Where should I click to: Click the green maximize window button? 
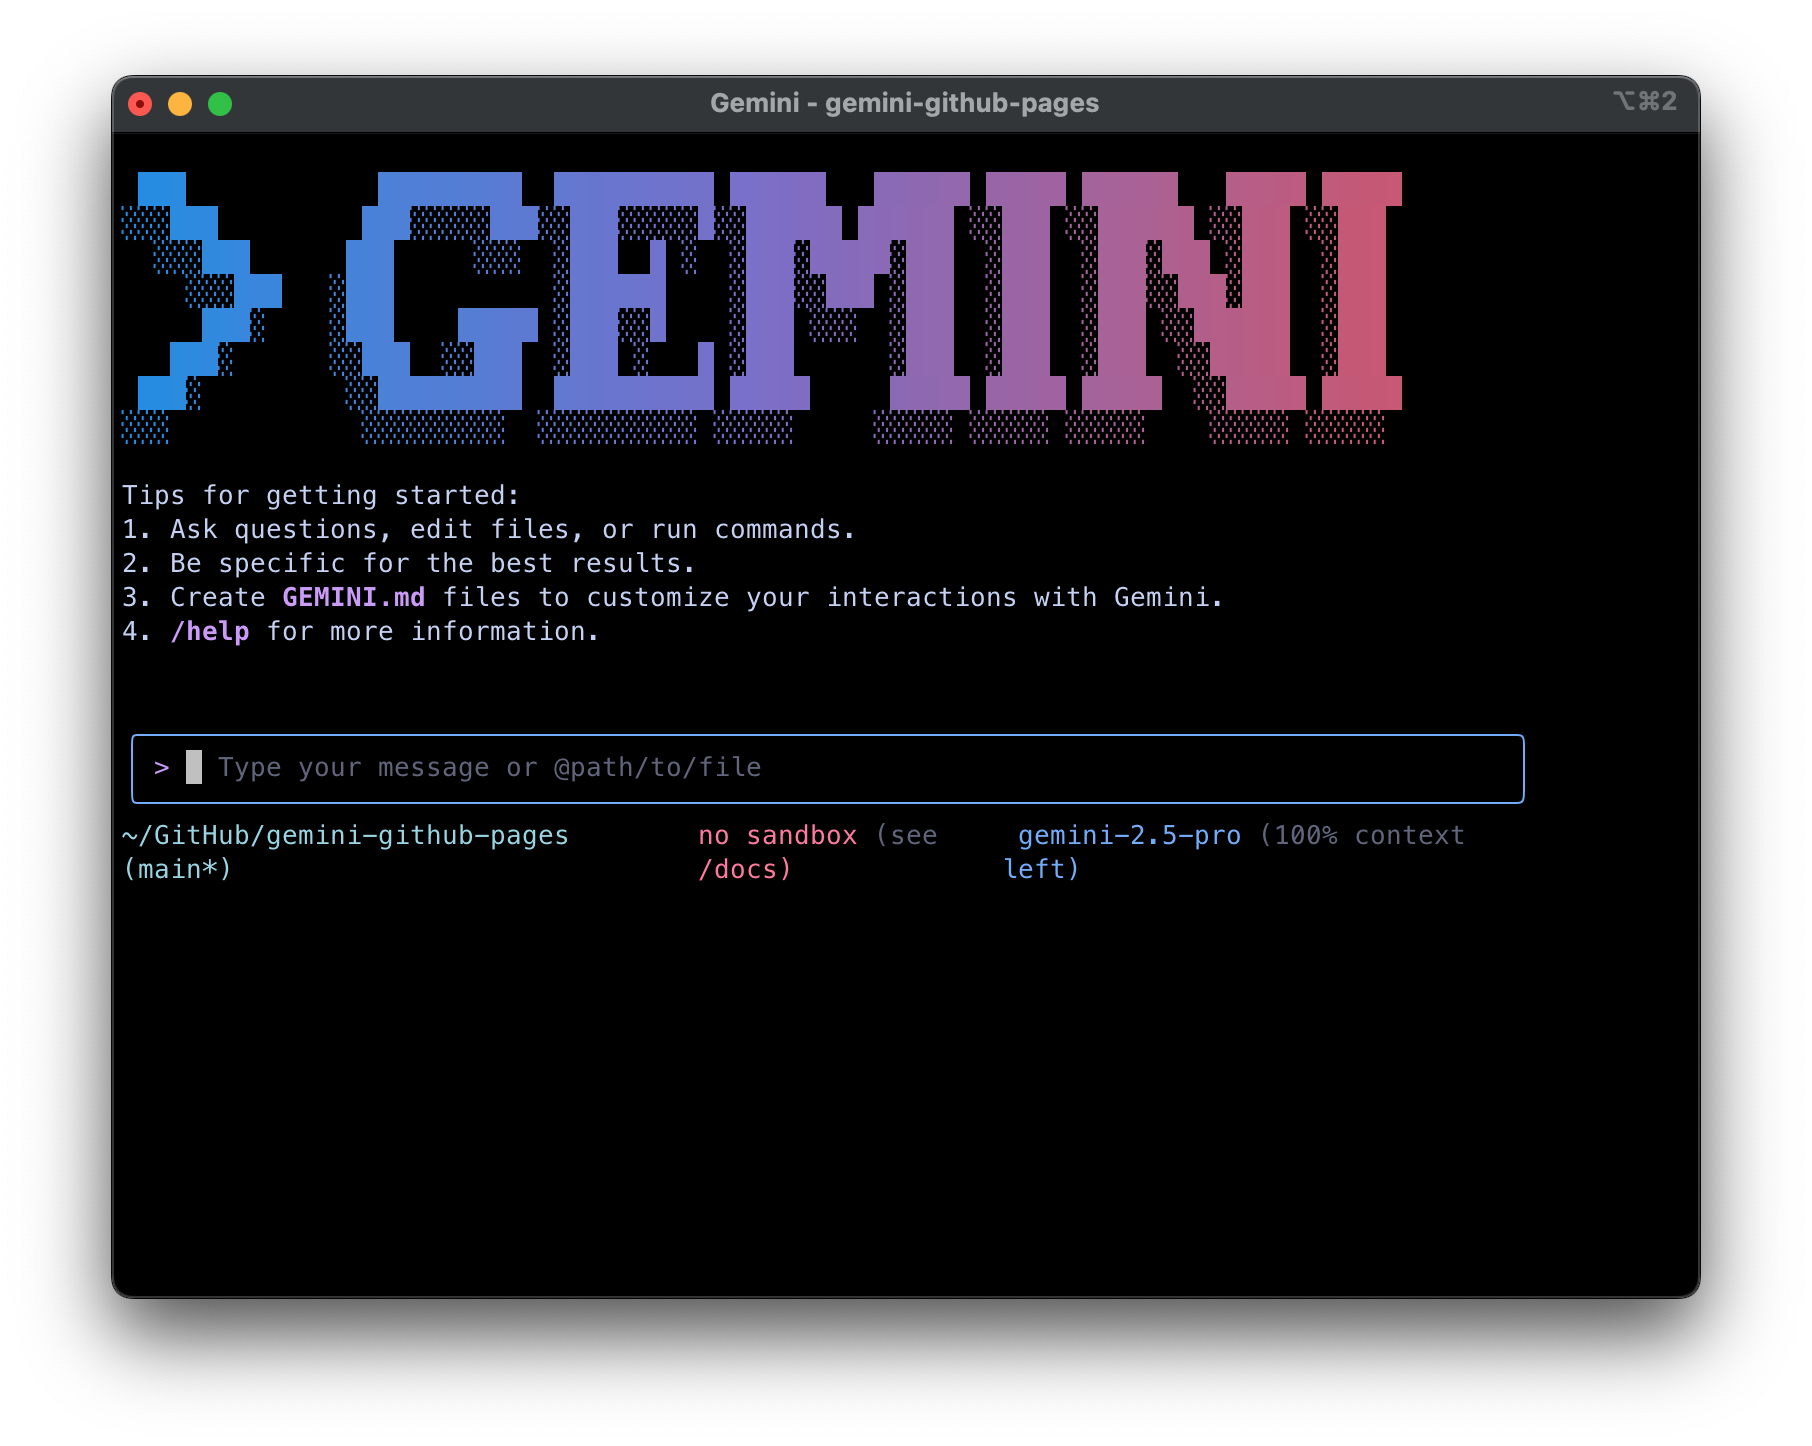pyautogui.click(x=220, y=104)
